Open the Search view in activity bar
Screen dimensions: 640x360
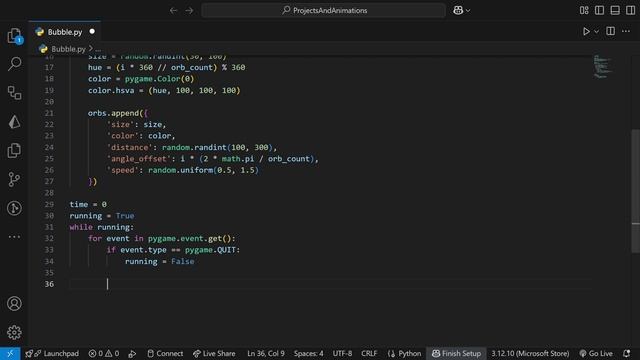[x=14, y=64]
